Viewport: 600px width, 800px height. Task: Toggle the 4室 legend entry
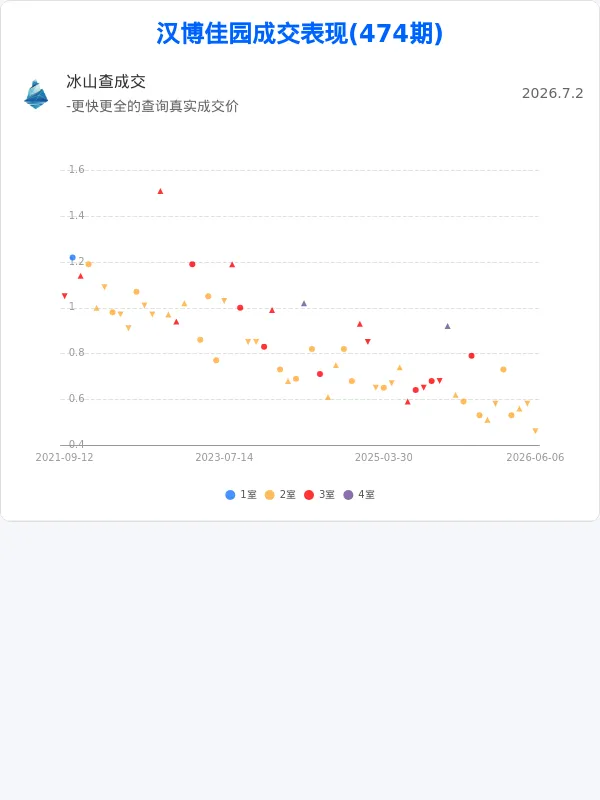click(359, 494)
